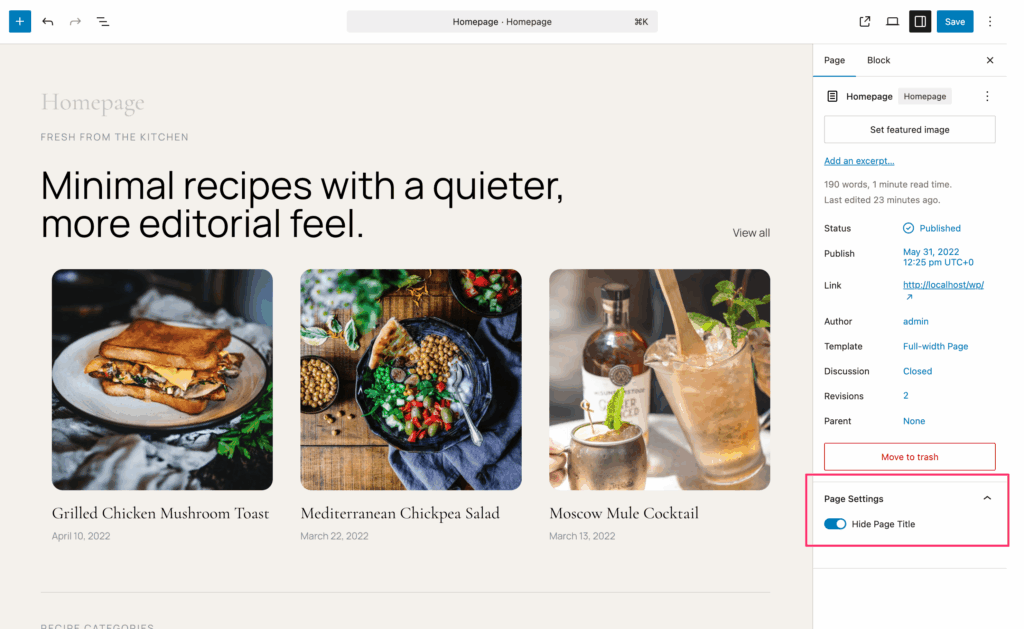The width and height of the screenshot is (1024, 629).
Task: Click the block inserter plus icon
Action: pyautogui.click(x=20, y=21)
